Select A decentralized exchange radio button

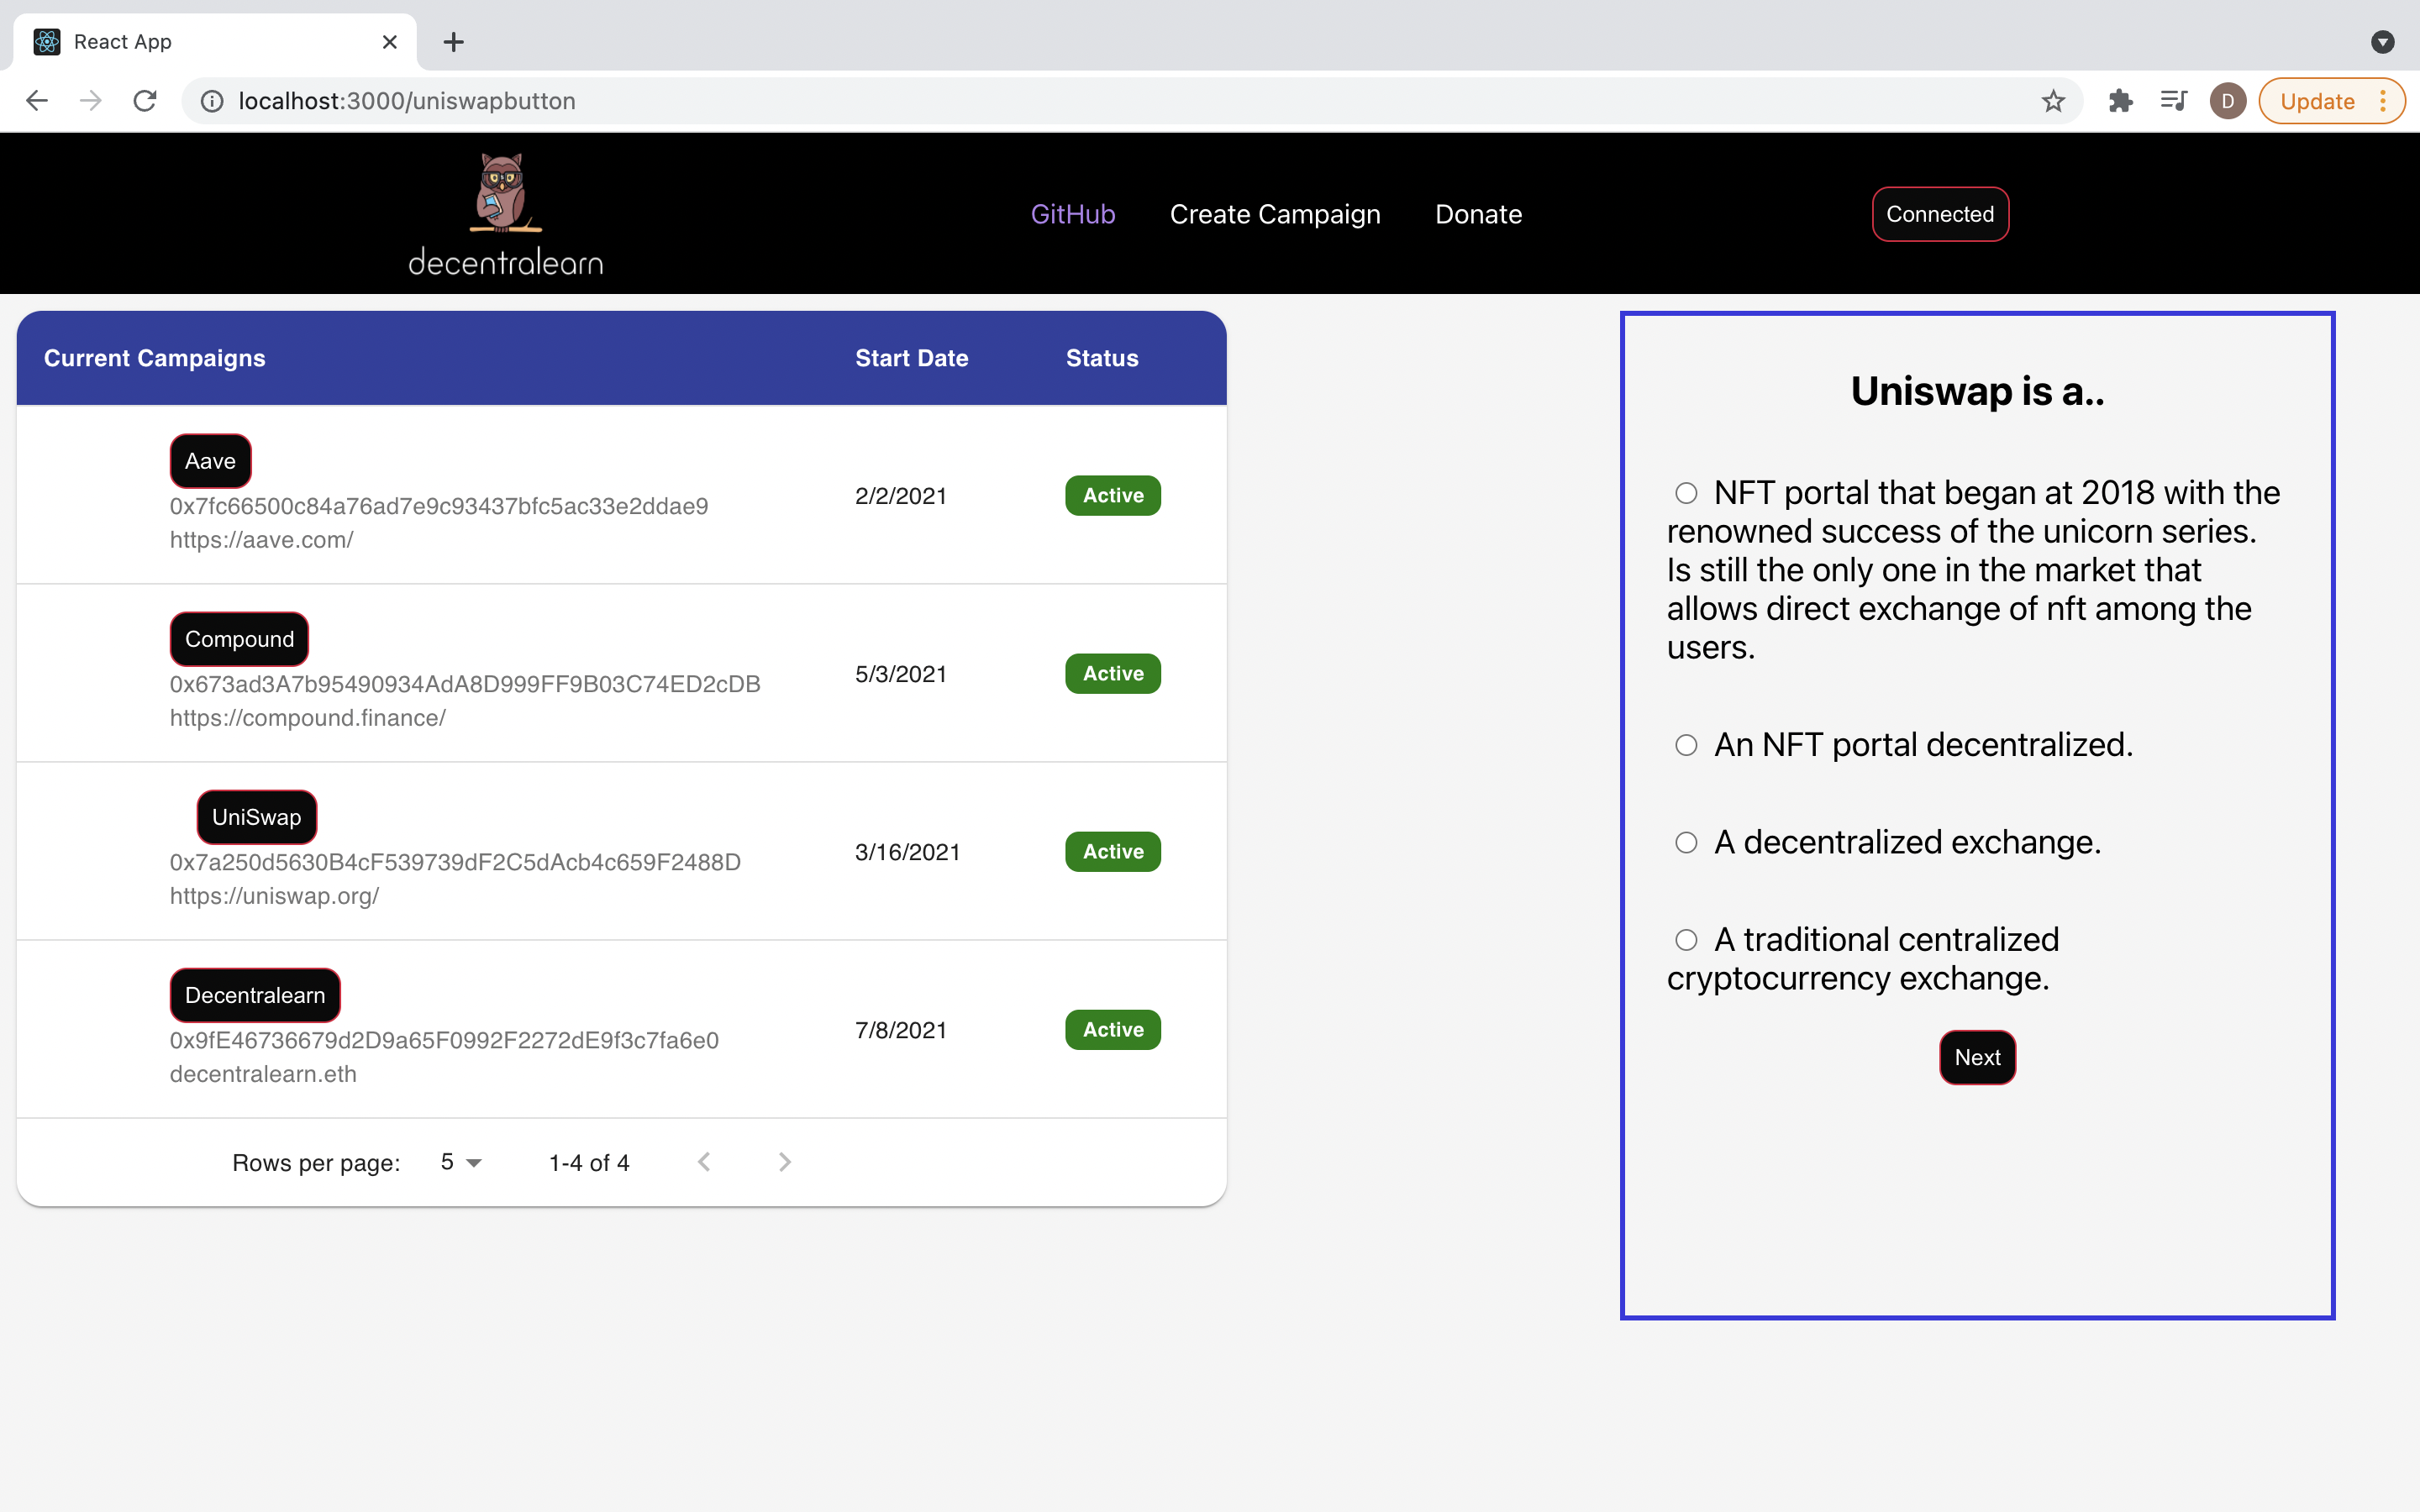point(1685,840)
